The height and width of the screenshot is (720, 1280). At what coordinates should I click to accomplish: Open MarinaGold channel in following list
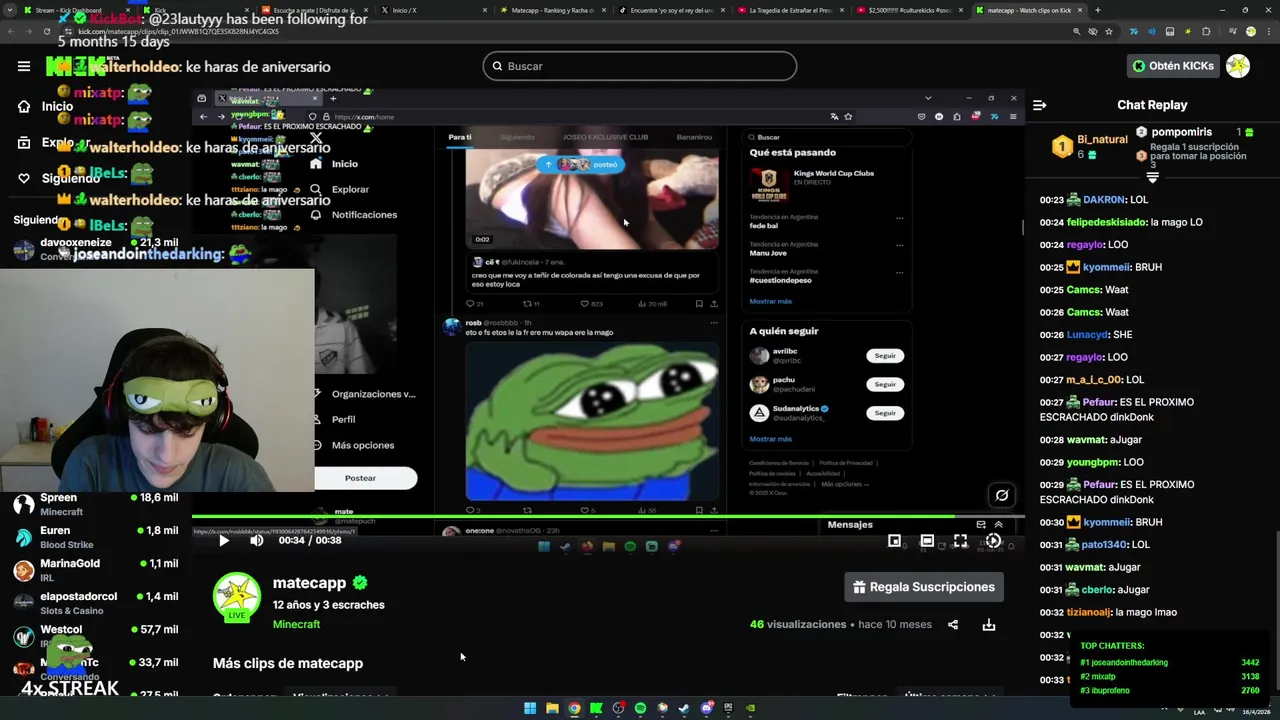coord(96,570)
